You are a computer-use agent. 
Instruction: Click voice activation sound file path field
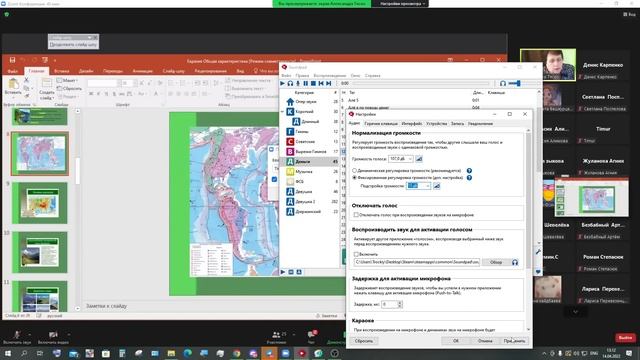tap(417, 262)
